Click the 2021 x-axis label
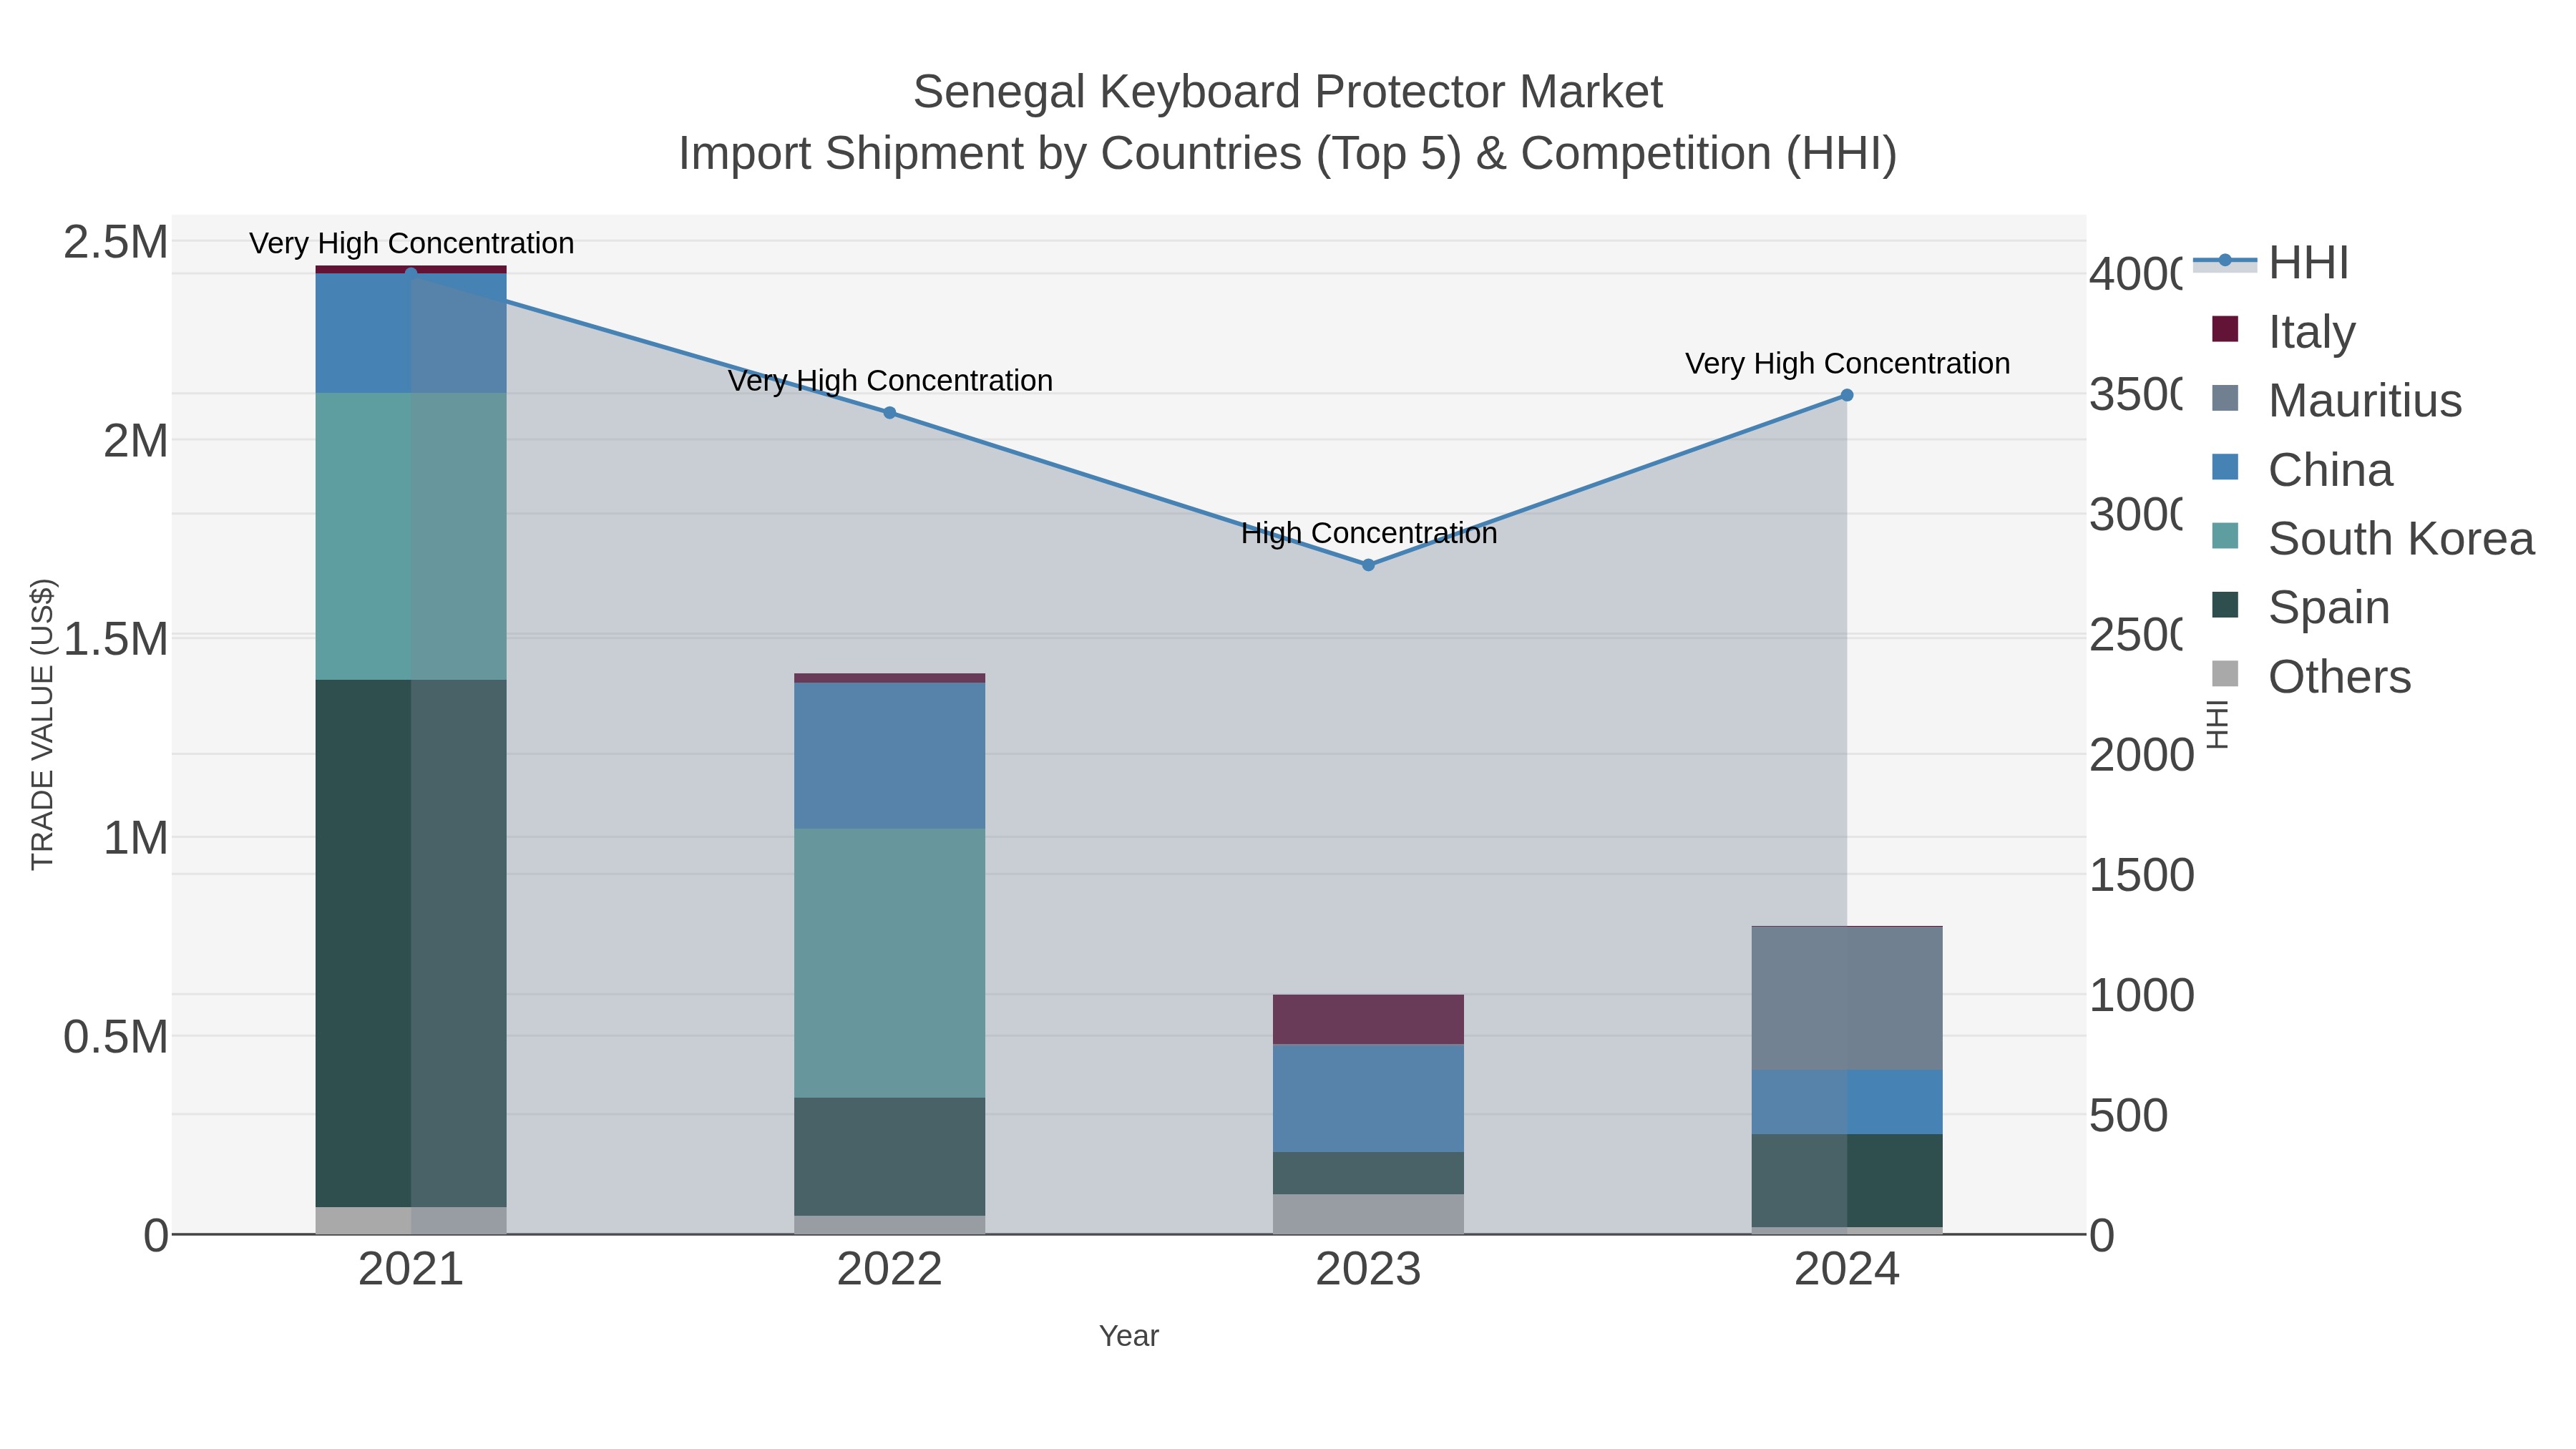The height and width of the screenshot is (1449, 2576). [411, 1270]
